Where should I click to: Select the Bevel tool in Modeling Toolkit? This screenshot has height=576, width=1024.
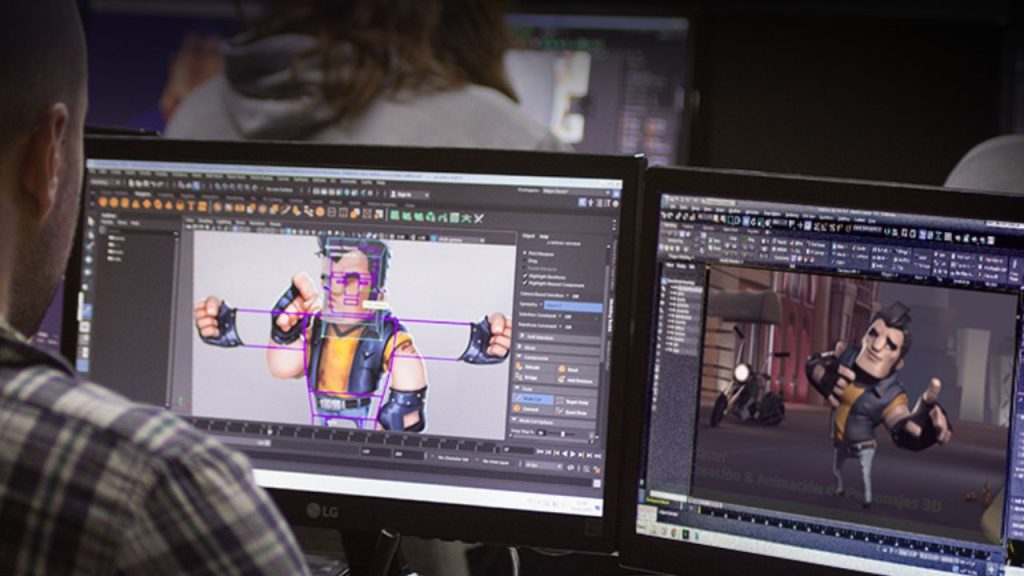571,368
